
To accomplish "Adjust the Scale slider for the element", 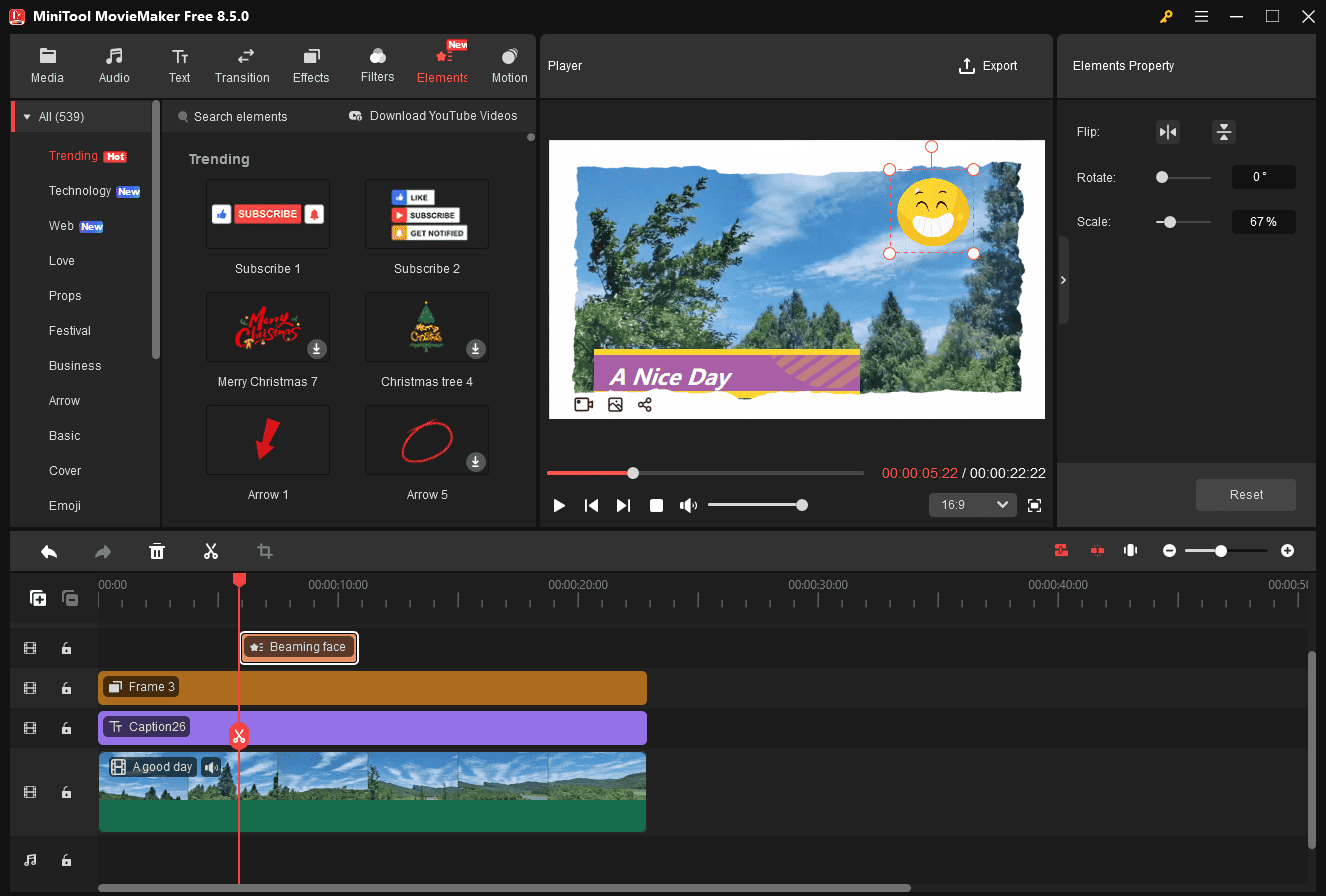I will pyautogui.click(x=1168, y=222).
